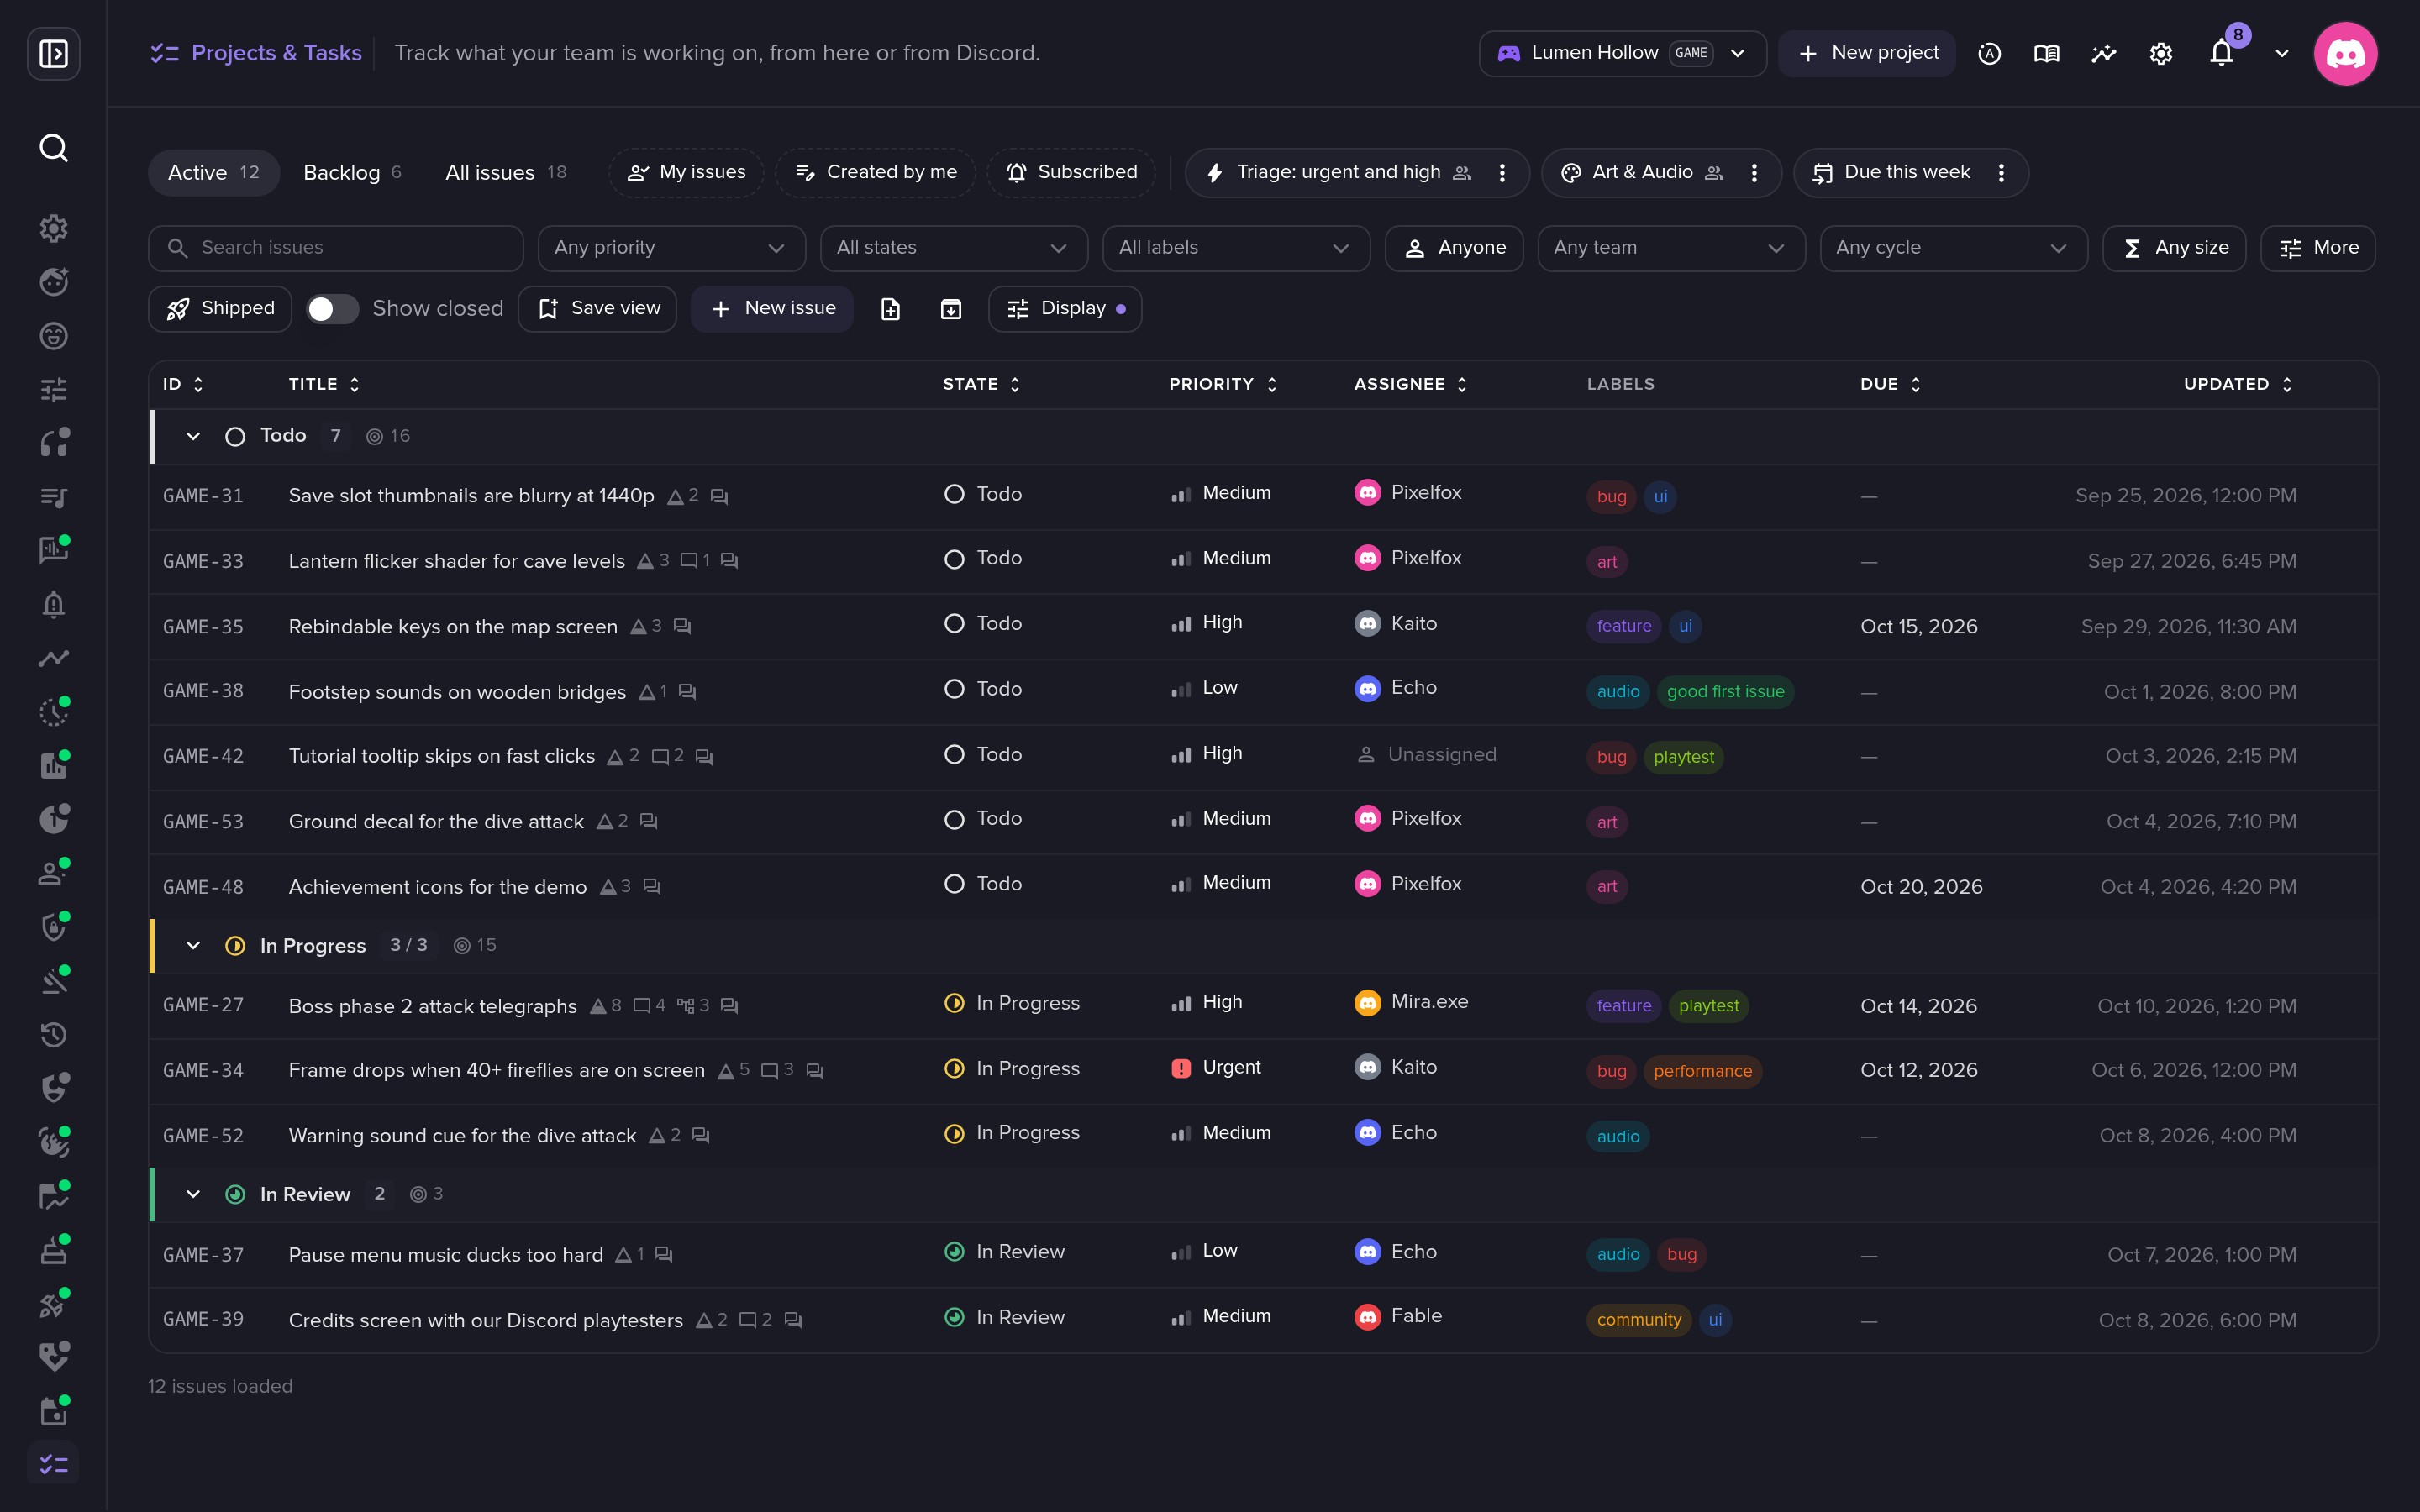The width and height of the screenshot is (2420, 1512).
Task: Toggle the Subscribed filter chip
Action: [1071, 173]
